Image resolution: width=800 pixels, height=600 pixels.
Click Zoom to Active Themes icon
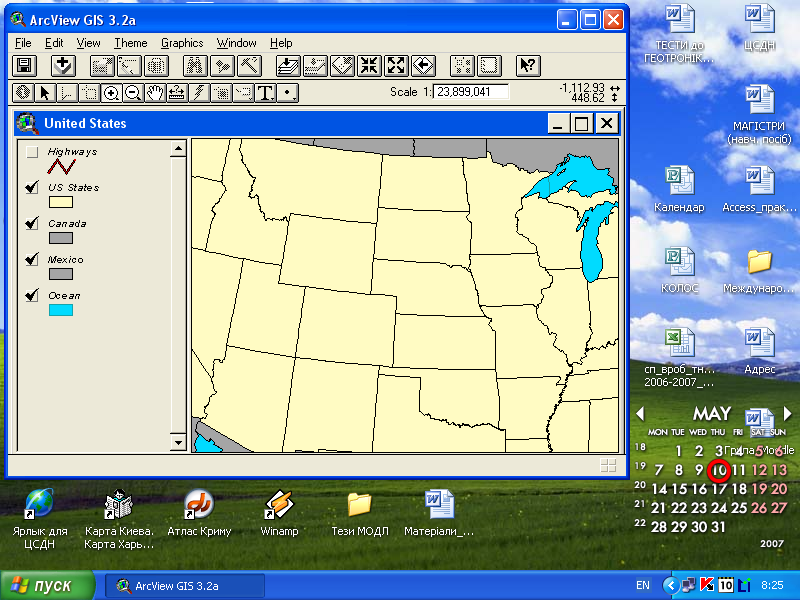pyautogui.click(x=315, y=66)
